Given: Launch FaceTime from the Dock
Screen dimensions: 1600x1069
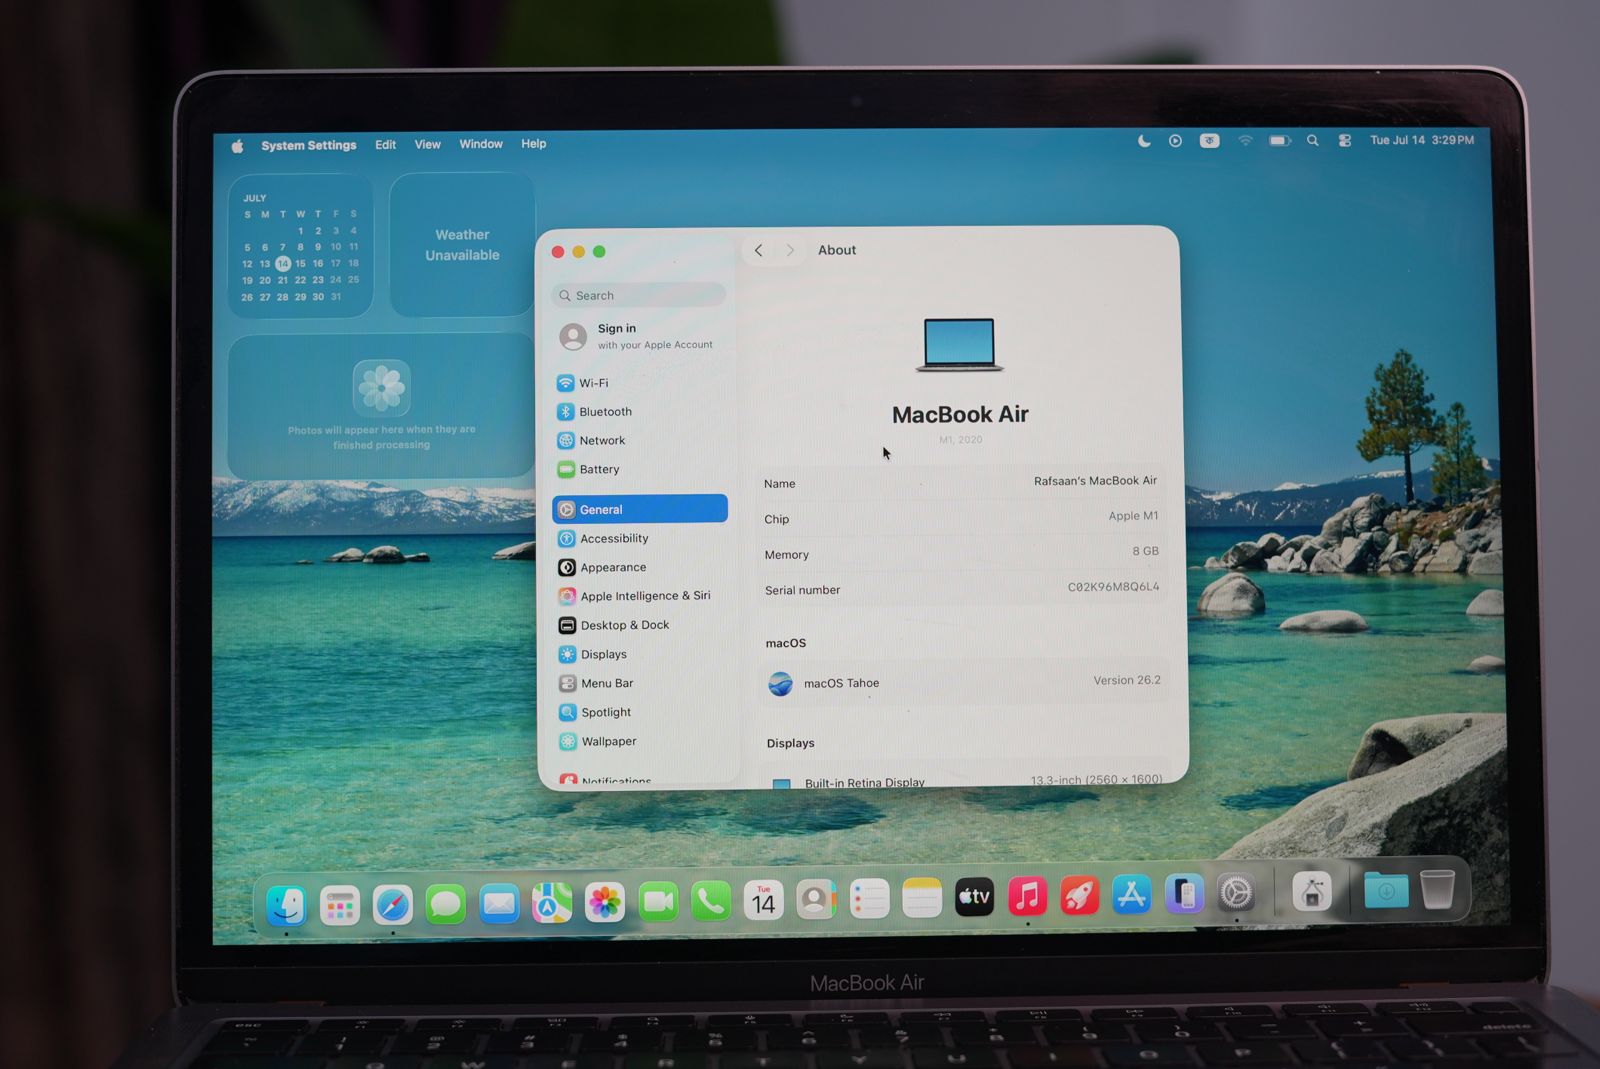Looking at the screenshot, I should tap(658, 903).
